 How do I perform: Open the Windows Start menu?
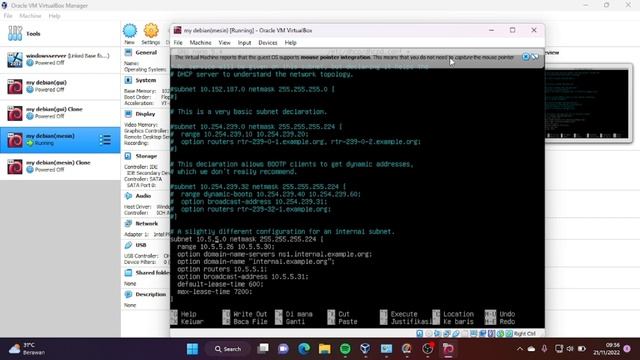pos(192,349)
